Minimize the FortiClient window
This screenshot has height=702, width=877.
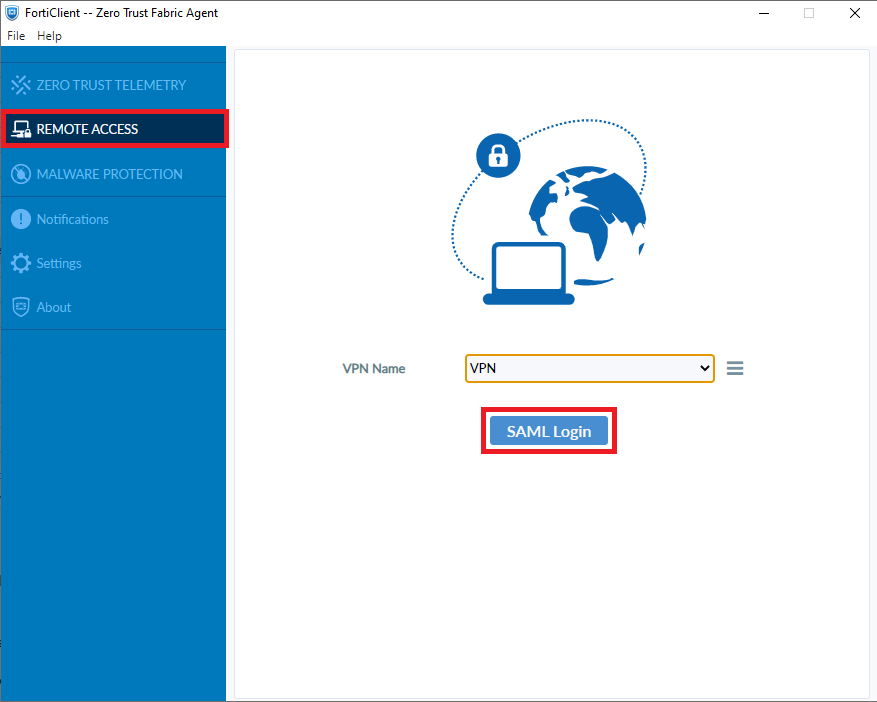pyautogui.click(x=764, y=13)
